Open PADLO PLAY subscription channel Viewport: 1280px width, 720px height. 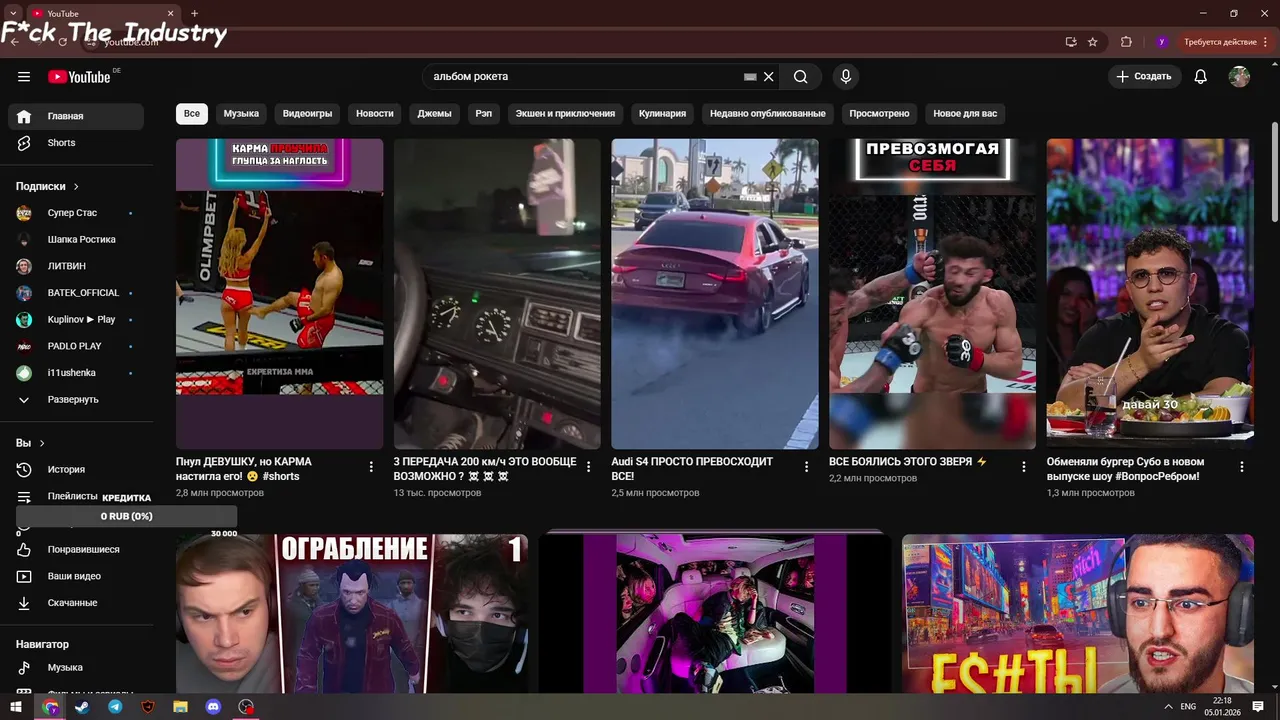coord(76,346)
